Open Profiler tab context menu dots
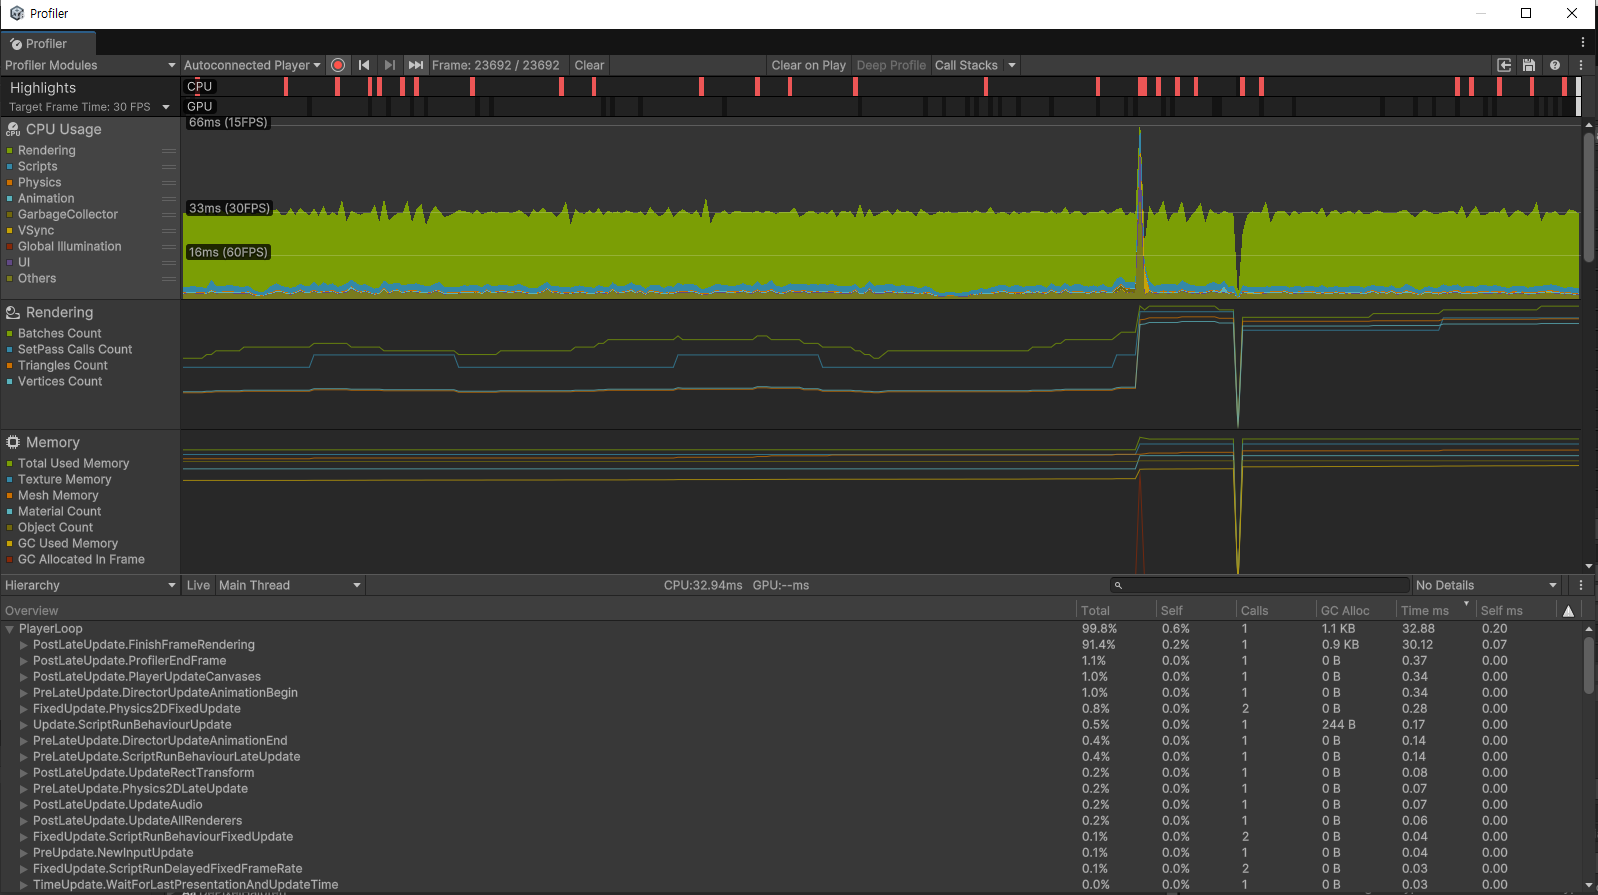The width and height of the screenshot is (1598, 895). coord(1583,43)
